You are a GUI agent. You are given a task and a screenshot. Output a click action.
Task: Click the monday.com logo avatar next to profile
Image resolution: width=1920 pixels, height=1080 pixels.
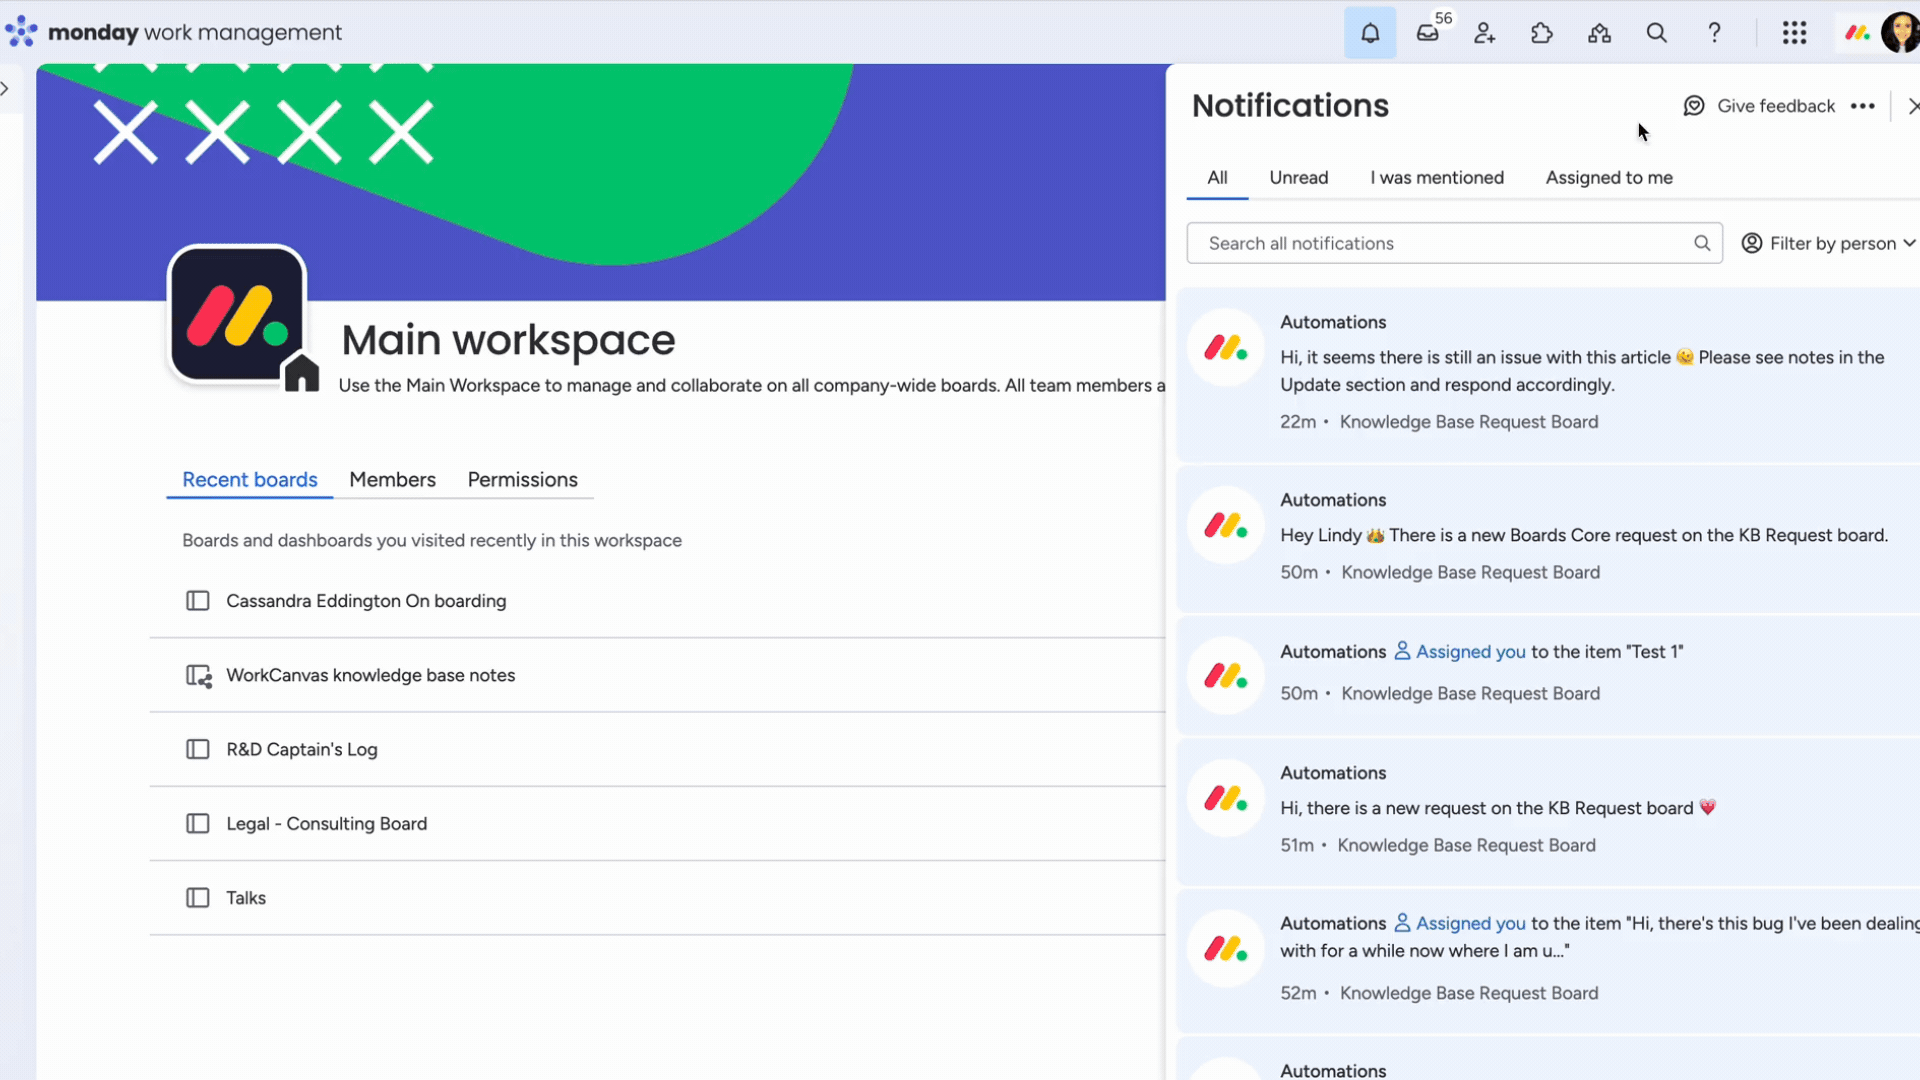[1857, 32]
